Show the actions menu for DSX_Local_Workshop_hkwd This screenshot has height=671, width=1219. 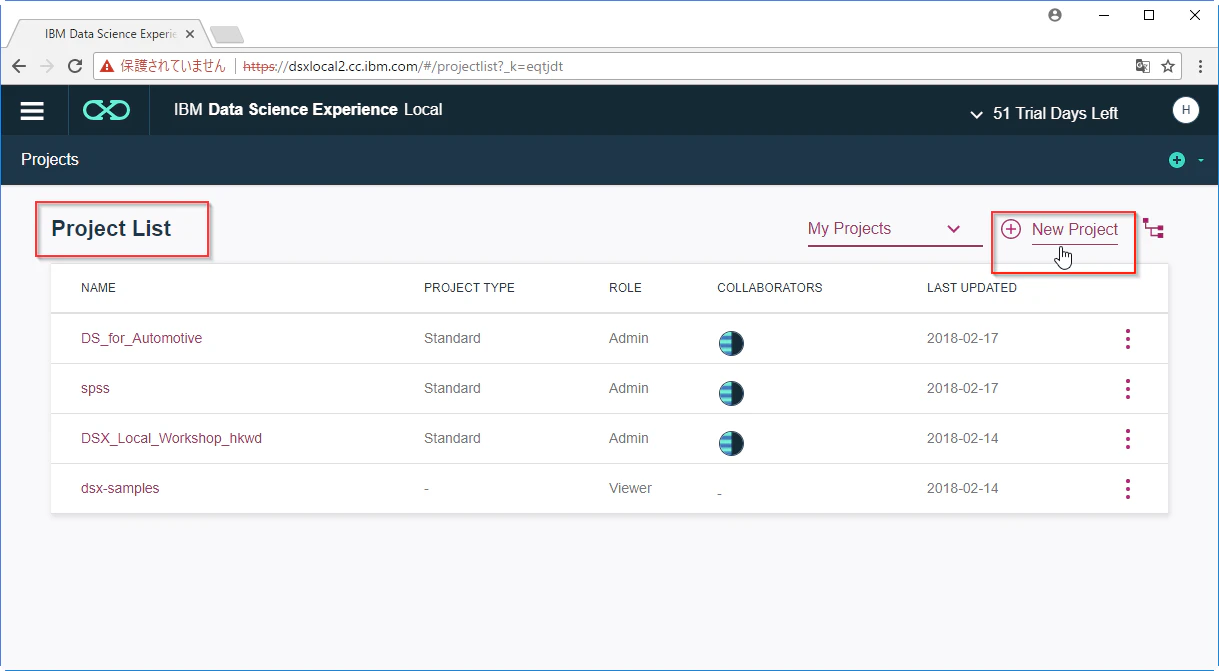point(1128,439)
